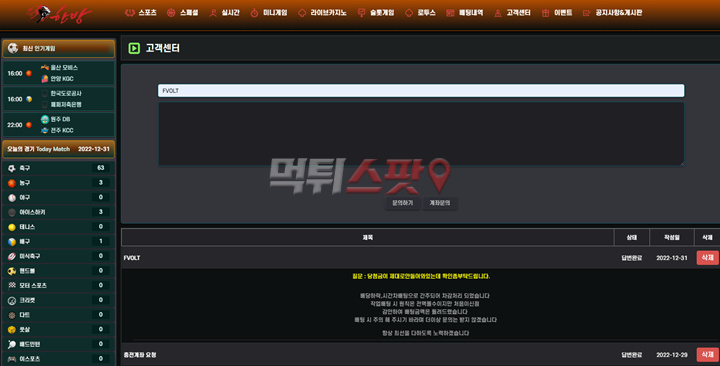Screen dimensions: 720x366
Task: Click the 계좌문의 button
Action: coord(439,203)
